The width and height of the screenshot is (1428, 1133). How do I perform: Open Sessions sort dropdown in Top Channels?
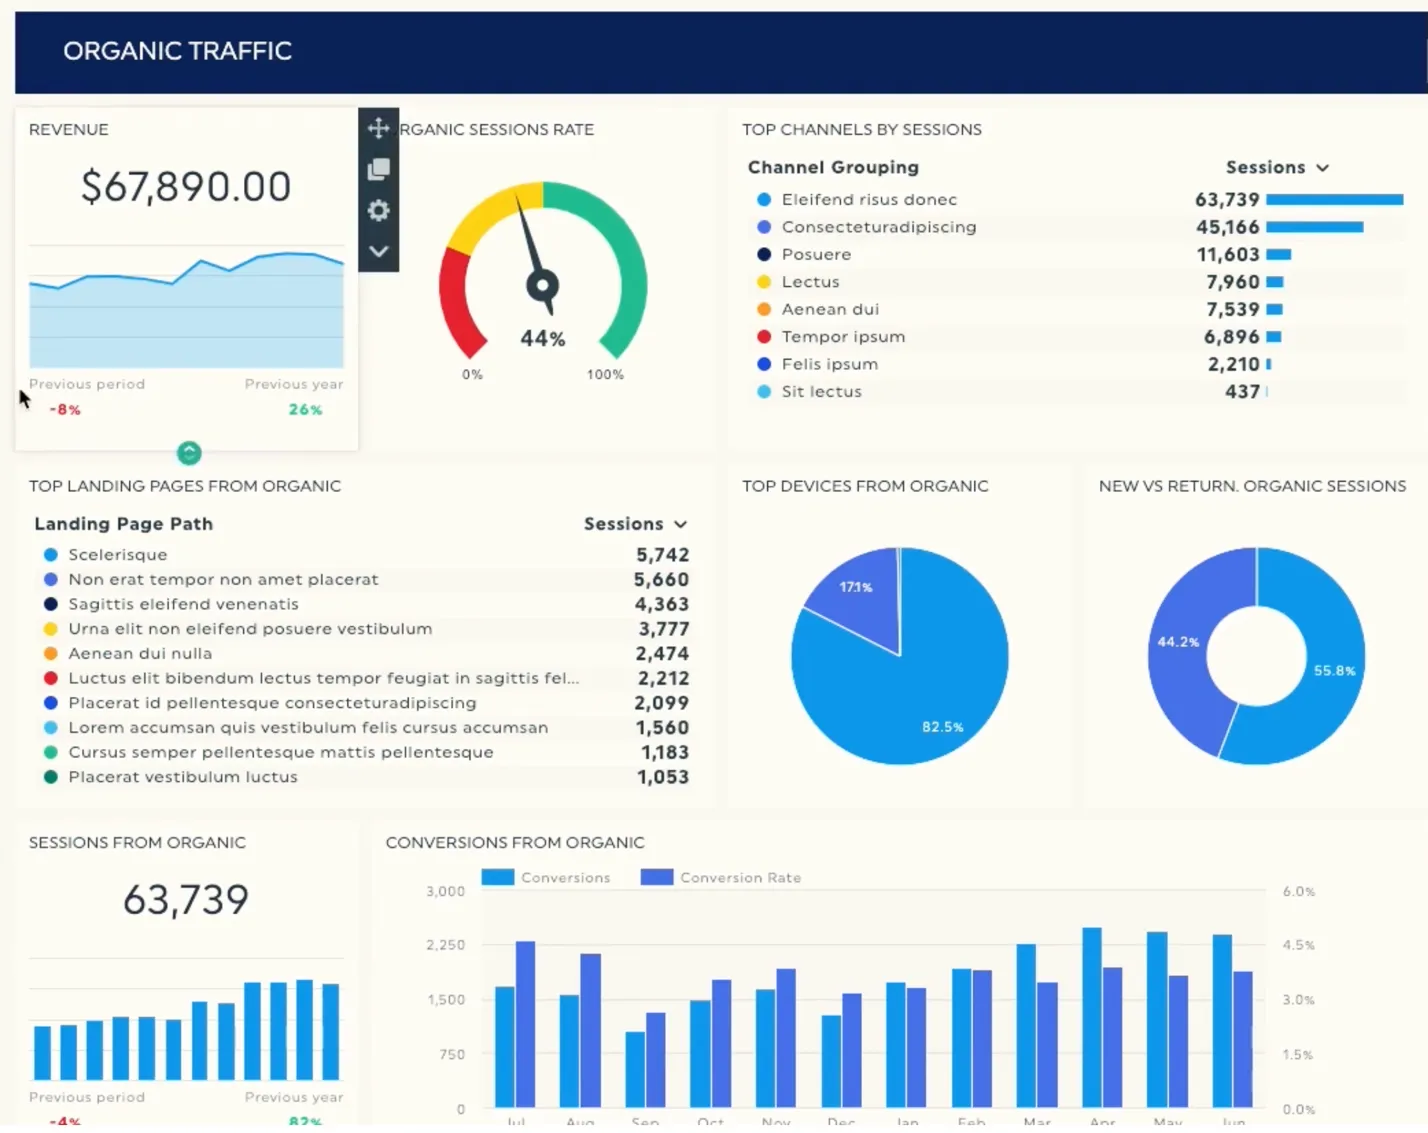(x=1277, y=168)
